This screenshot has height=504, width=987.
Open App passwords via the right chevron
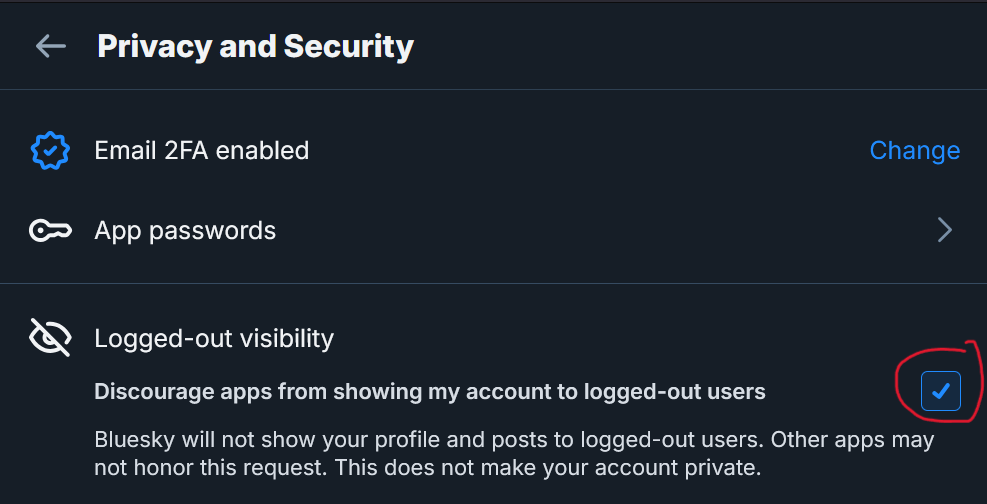[x=944, y=231]
